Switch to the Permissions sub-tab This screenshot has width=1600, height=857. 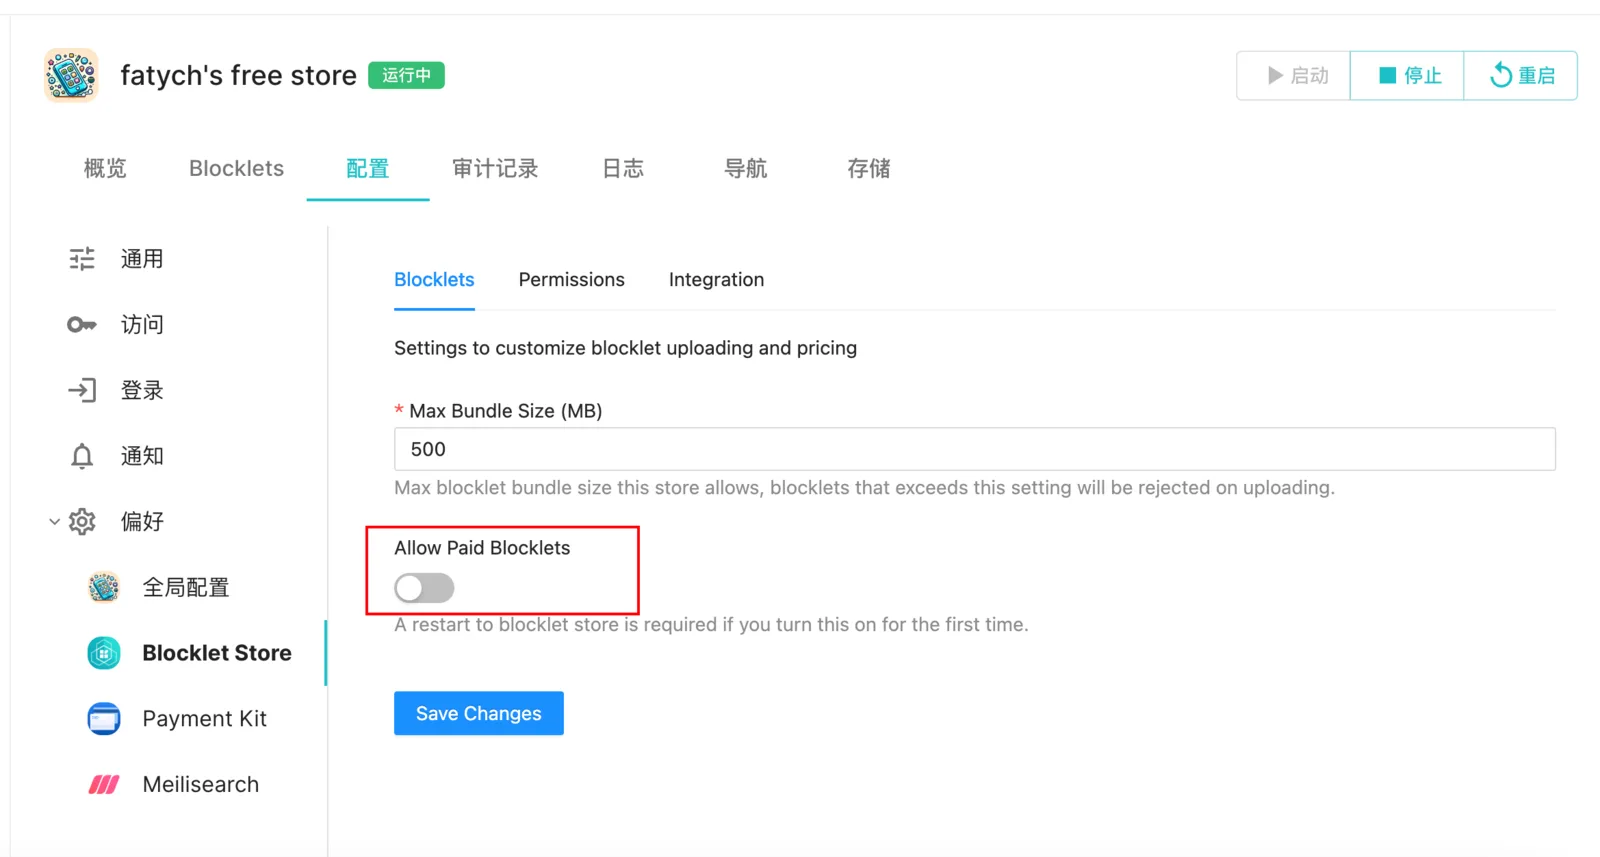coord(572,280)
